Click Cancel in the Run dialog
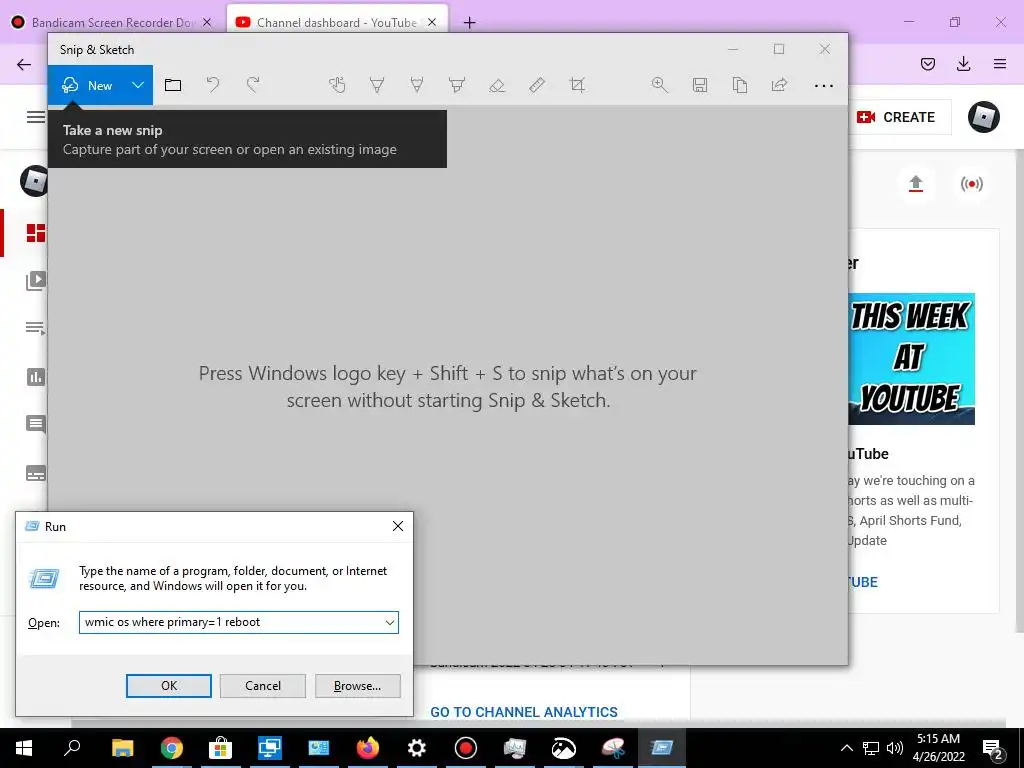1024x768 pixels. [x=263, y=686]
